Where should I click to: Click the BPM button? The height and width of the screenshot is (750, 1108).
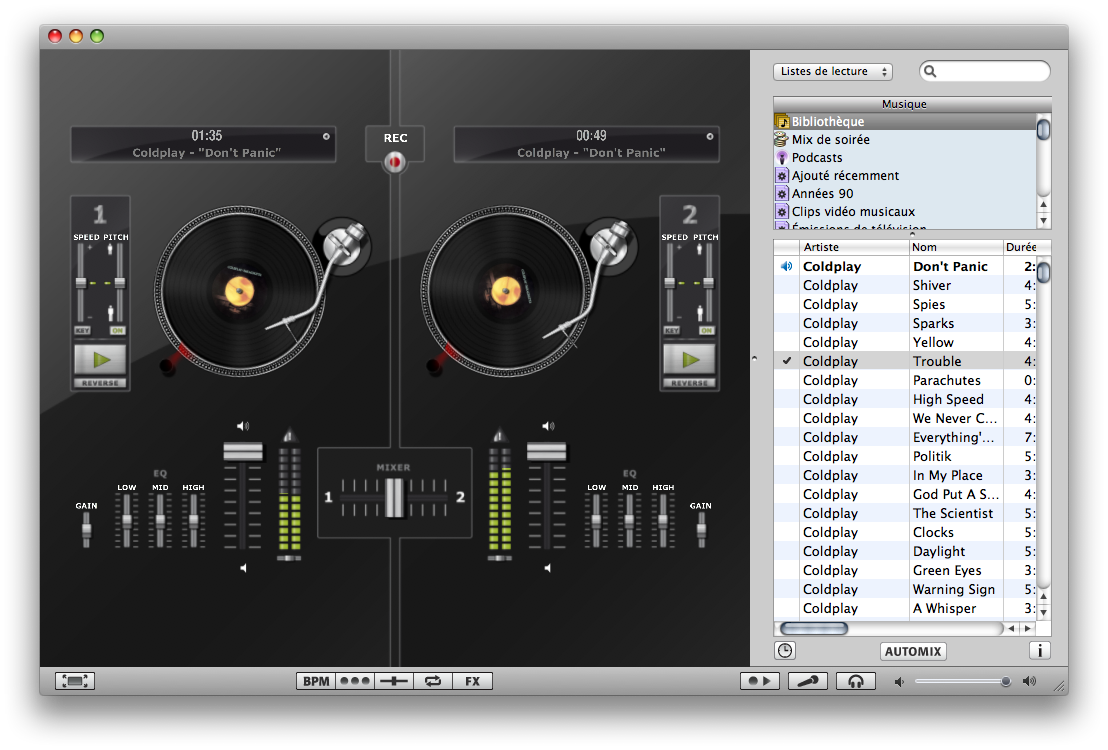(x=316, y=681)
